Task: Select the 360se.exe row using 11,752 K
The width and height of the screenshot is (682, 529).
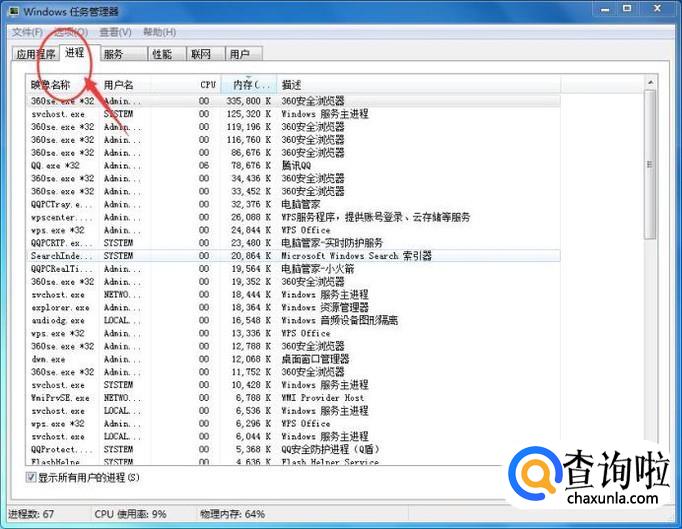Action: 293,372
